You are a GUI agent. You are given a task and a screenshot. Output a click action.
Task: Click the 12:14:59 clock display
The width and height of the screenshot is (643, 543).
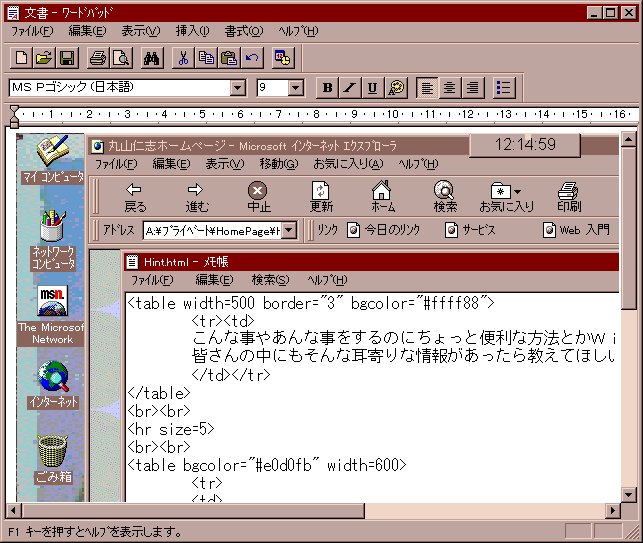point(525,145)
